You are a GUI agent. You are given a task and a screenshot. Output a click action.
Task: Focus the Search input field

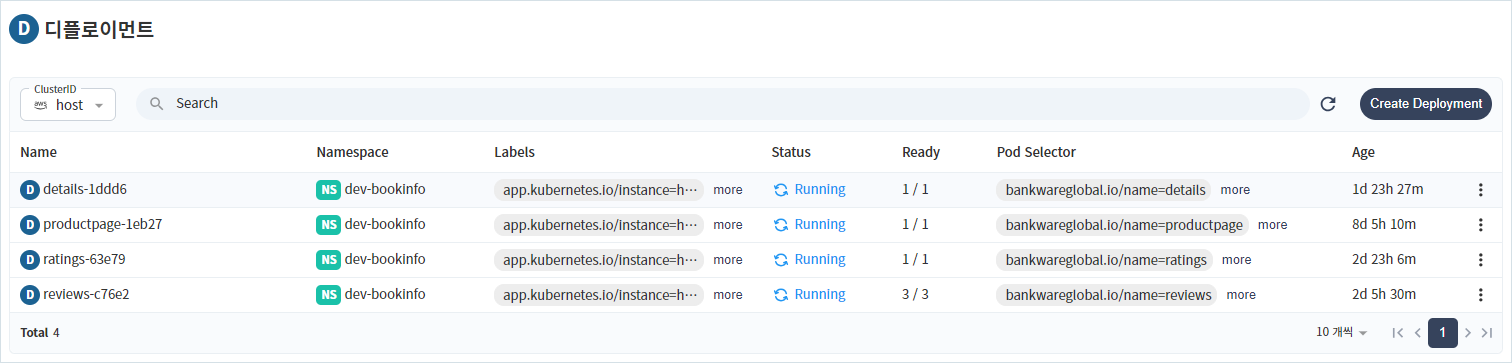[x=722, y=103]
